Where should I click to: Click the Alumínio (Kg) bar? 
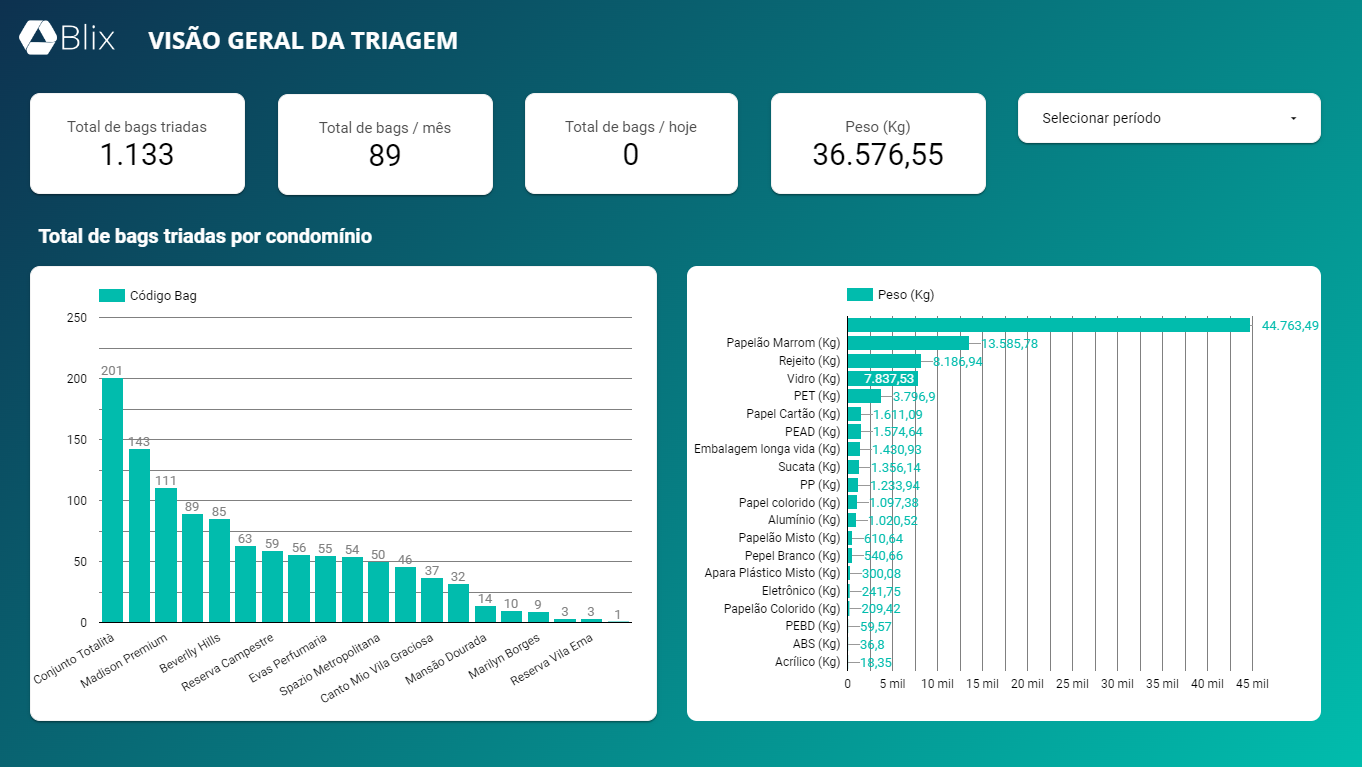click(852, 520)
